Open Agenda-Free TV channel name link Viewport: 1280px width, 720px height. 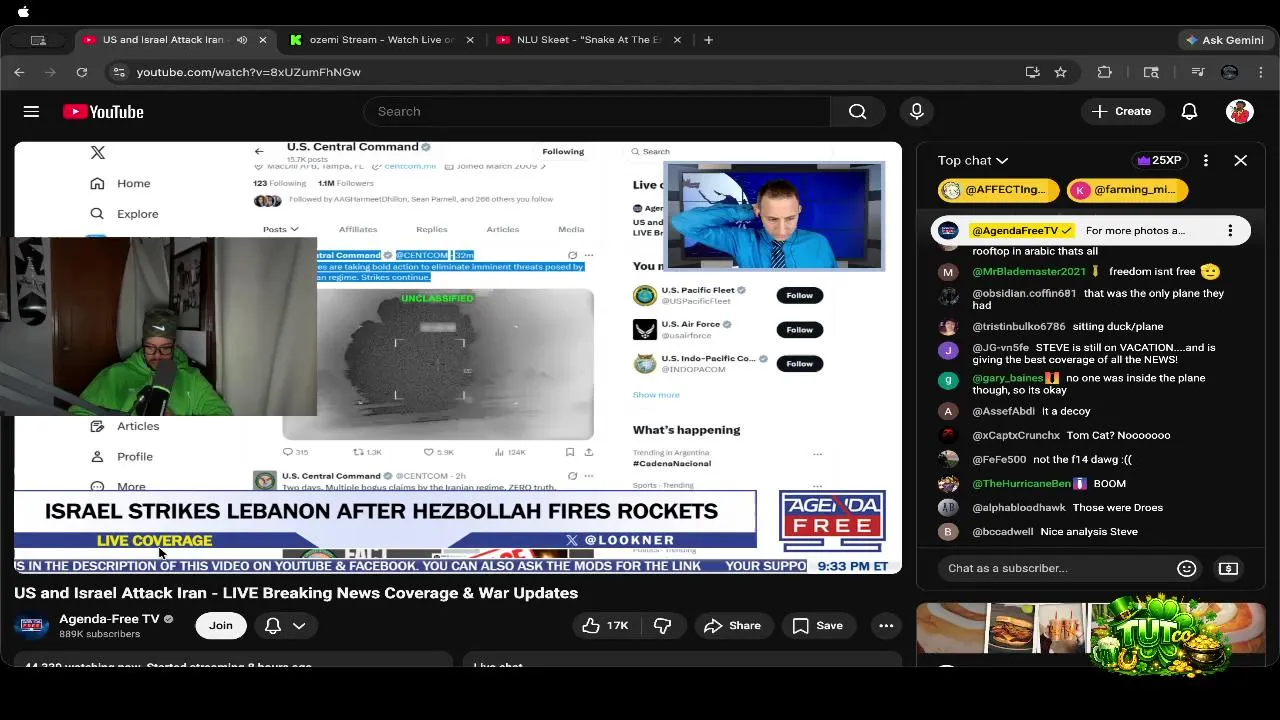[x=109, y=619]
